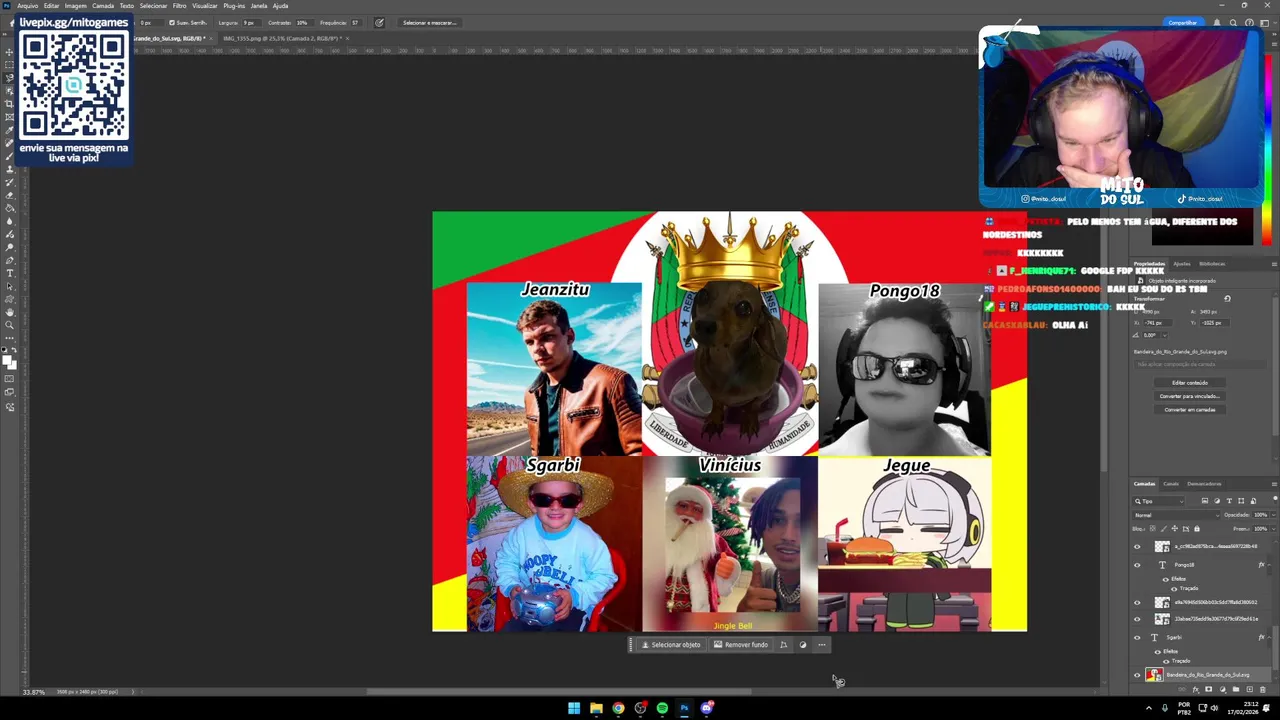Toggle Efeitos visibility under Pongo18
This screenshot has width=1280, height=720.
pos(1166,579)
